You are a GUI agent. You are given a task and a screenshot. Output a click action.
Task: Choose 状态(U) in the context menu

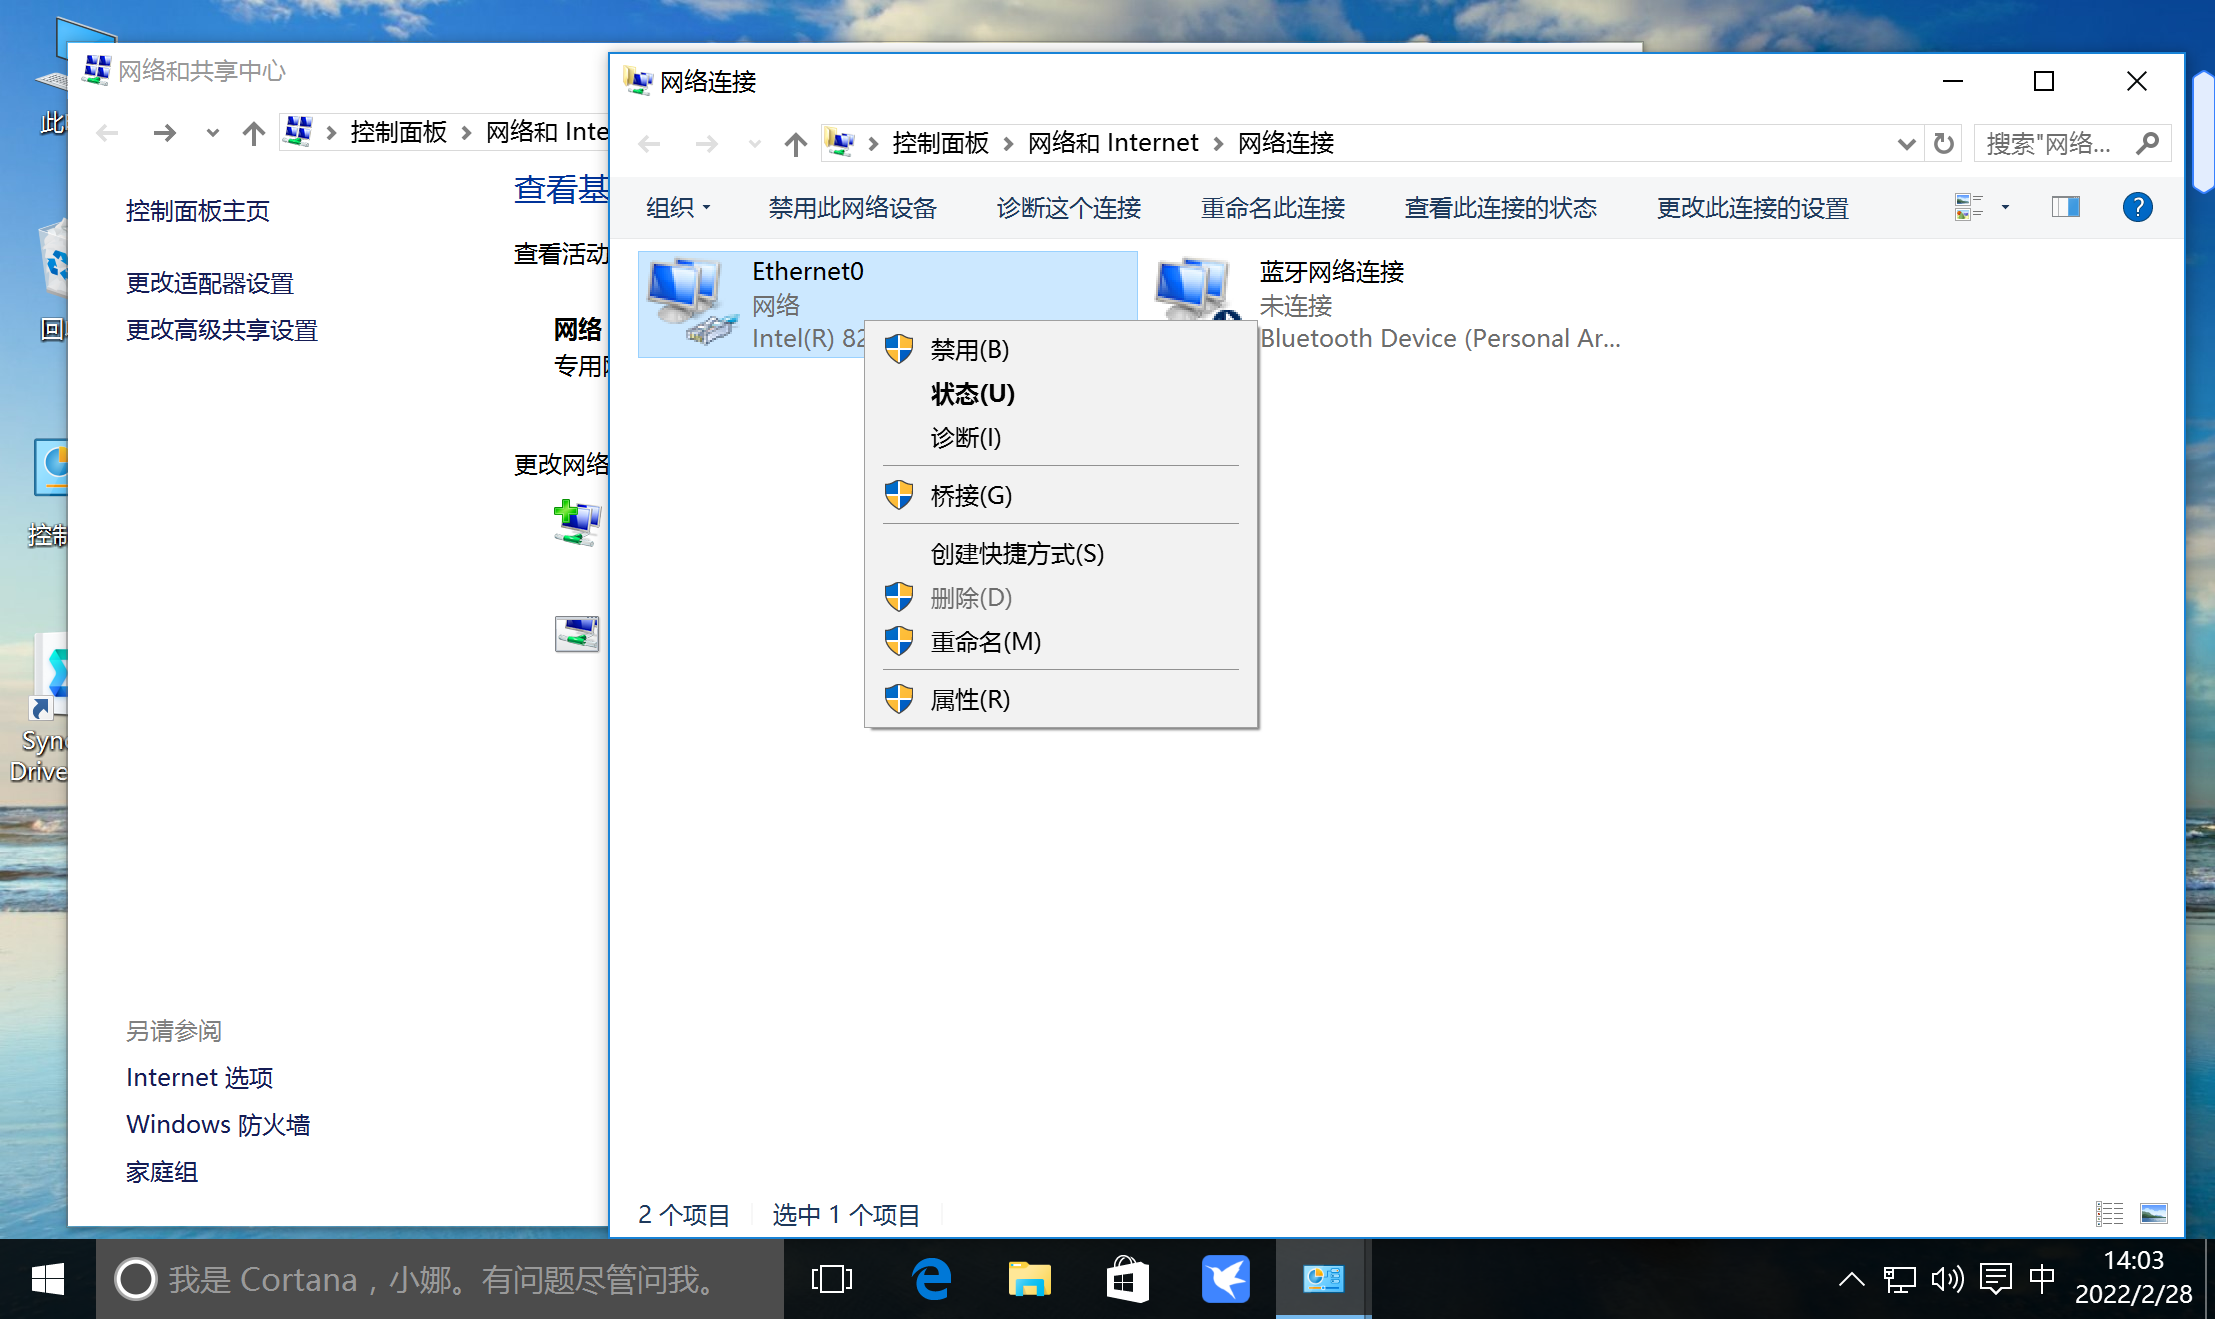click(972, 394)
